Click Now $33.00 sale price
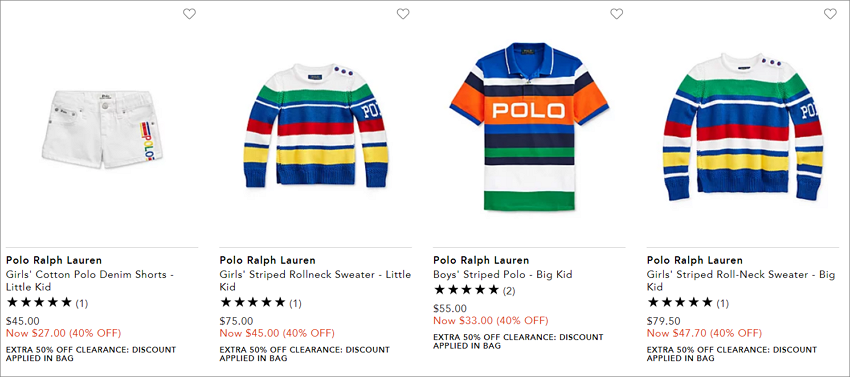 [x=491, y=320]
